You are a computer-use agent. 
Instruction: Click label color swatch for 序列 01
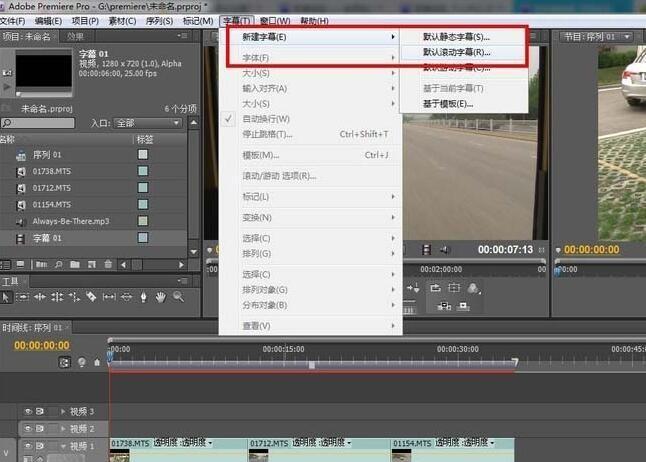pos(143,154)
